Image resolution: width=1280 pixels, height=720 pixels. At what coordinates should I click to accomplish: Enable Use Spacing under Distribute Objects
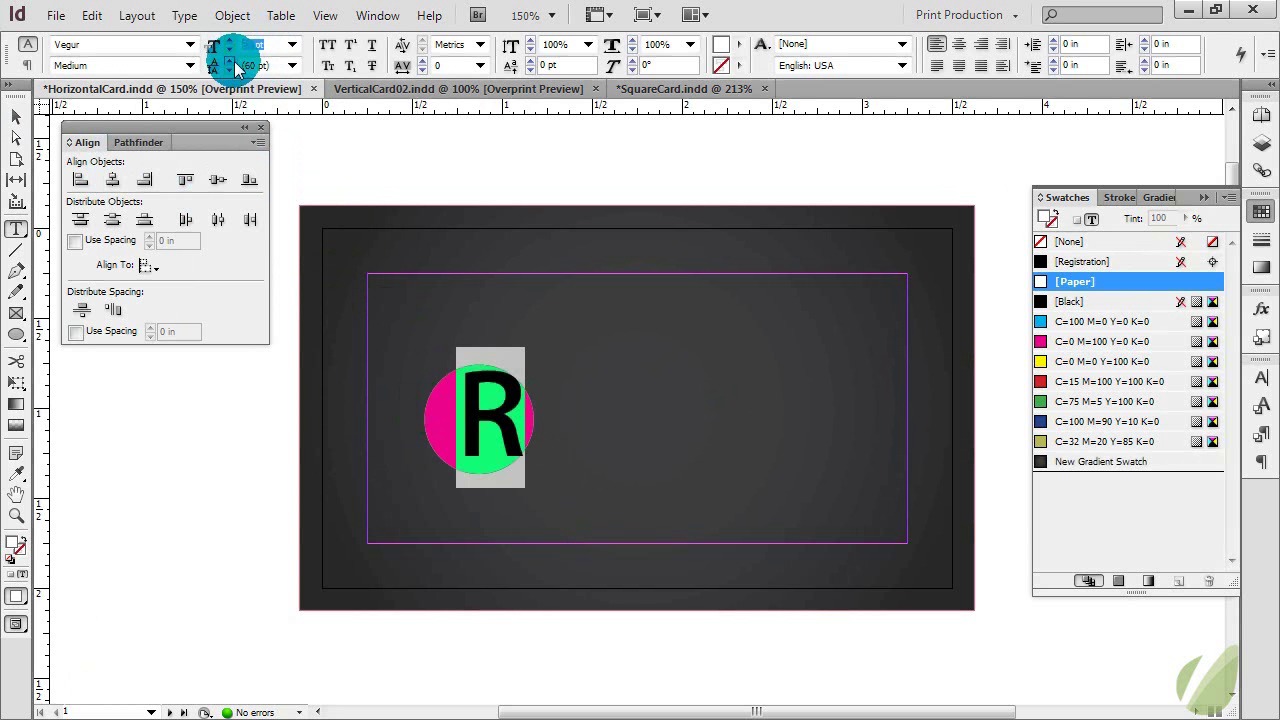(x=76, y=241)
